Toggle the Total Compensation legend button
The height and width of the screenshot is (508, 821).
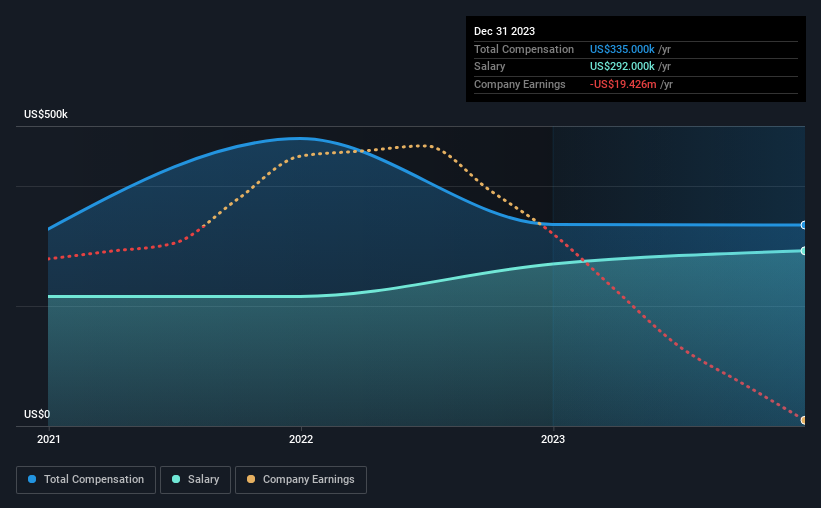pos(86,480)
